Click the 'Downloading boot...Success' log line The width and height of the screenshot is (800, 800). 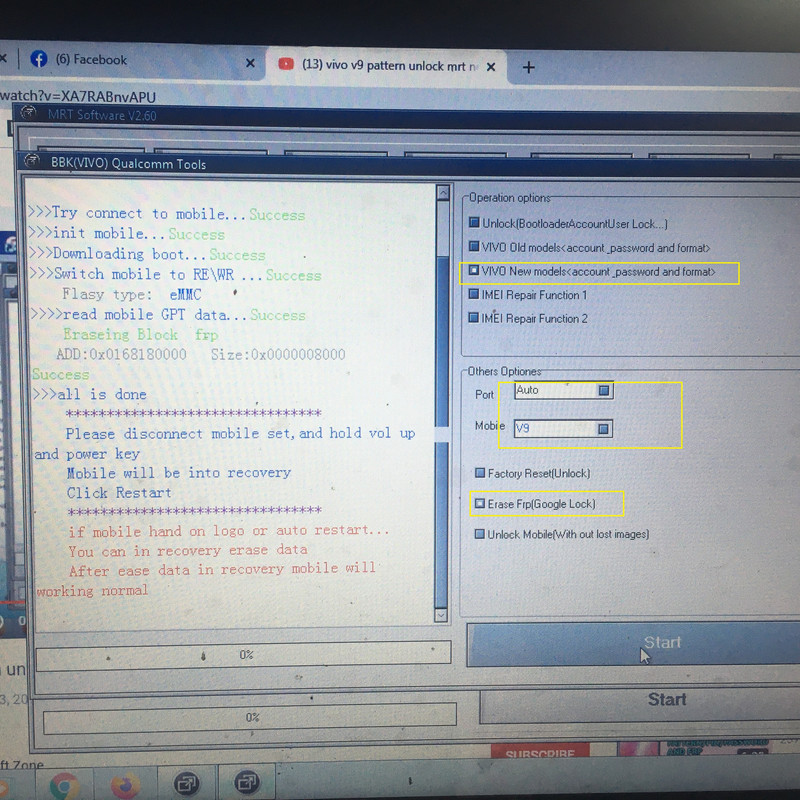tap(147, 254)
